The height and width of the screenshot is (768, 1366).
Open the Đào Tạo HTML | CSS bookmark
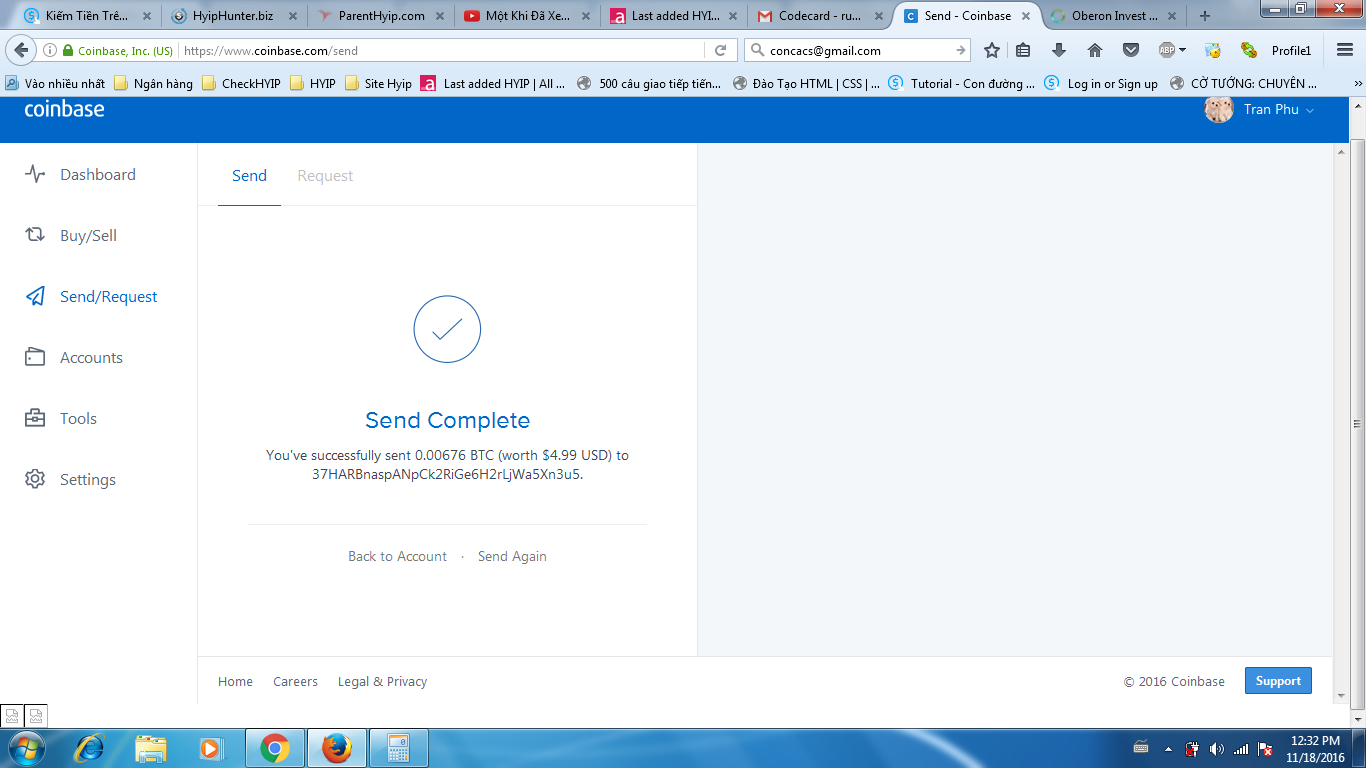pos(806,84)
